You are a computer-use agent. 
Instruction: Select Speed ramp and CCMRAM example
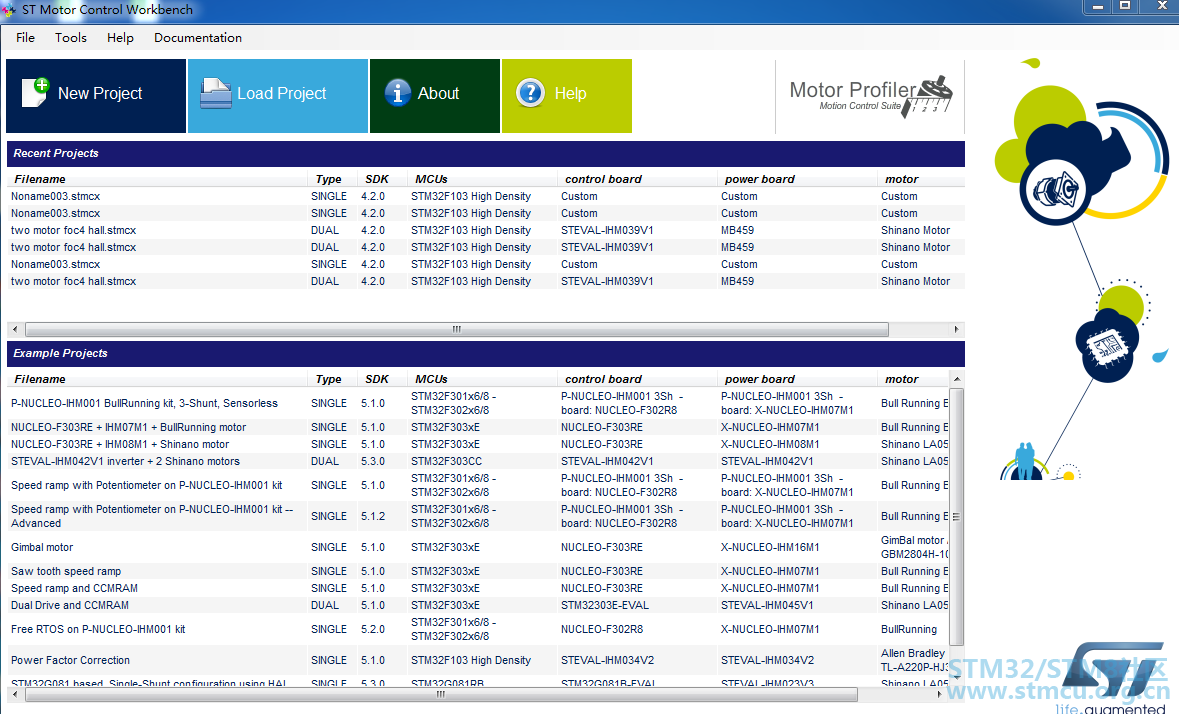(x=478, y=588)
